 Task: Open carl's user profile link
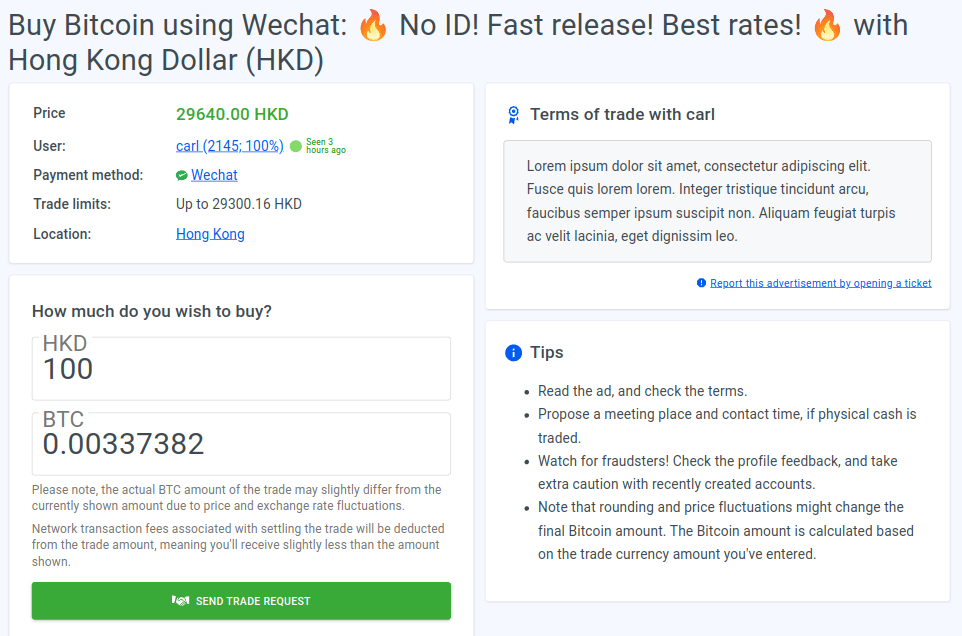pyautogui.click(x=229, y=146)
